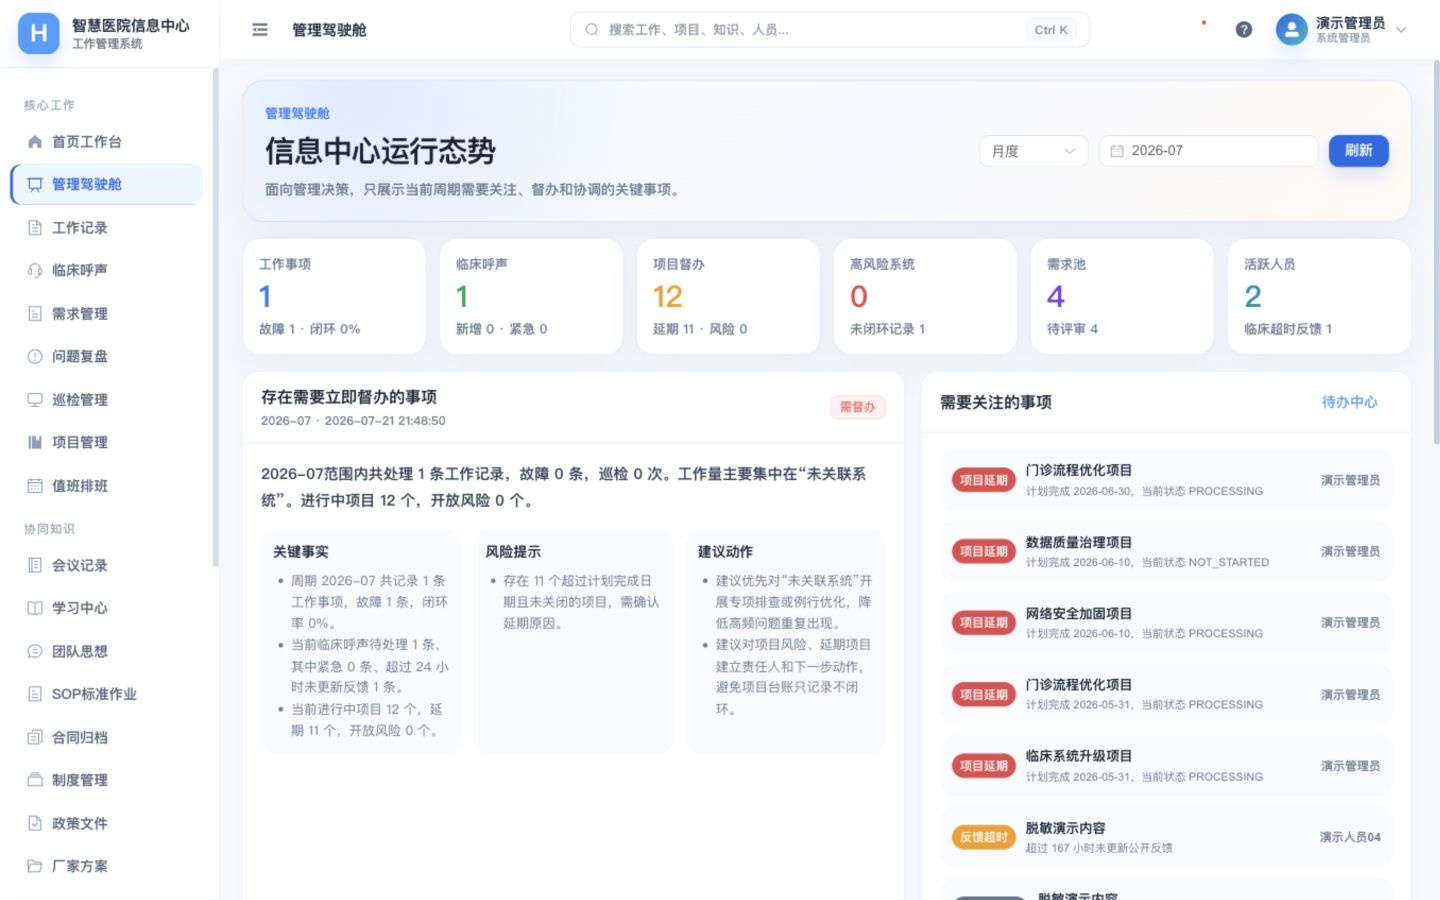Click the folder icon beside 厂家方案

[x=35, y=866]
